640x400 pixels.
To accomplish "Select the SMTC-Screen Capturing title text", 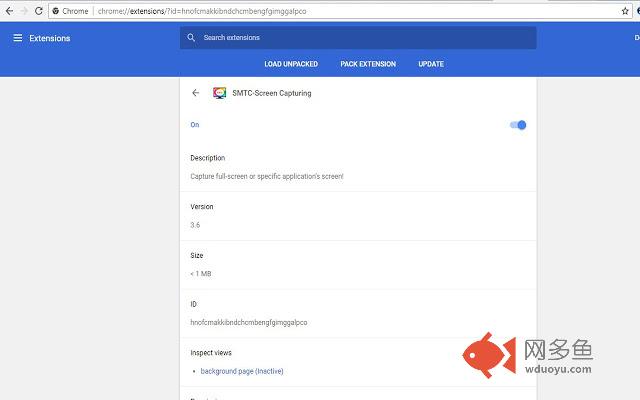I will coord(272,93).
